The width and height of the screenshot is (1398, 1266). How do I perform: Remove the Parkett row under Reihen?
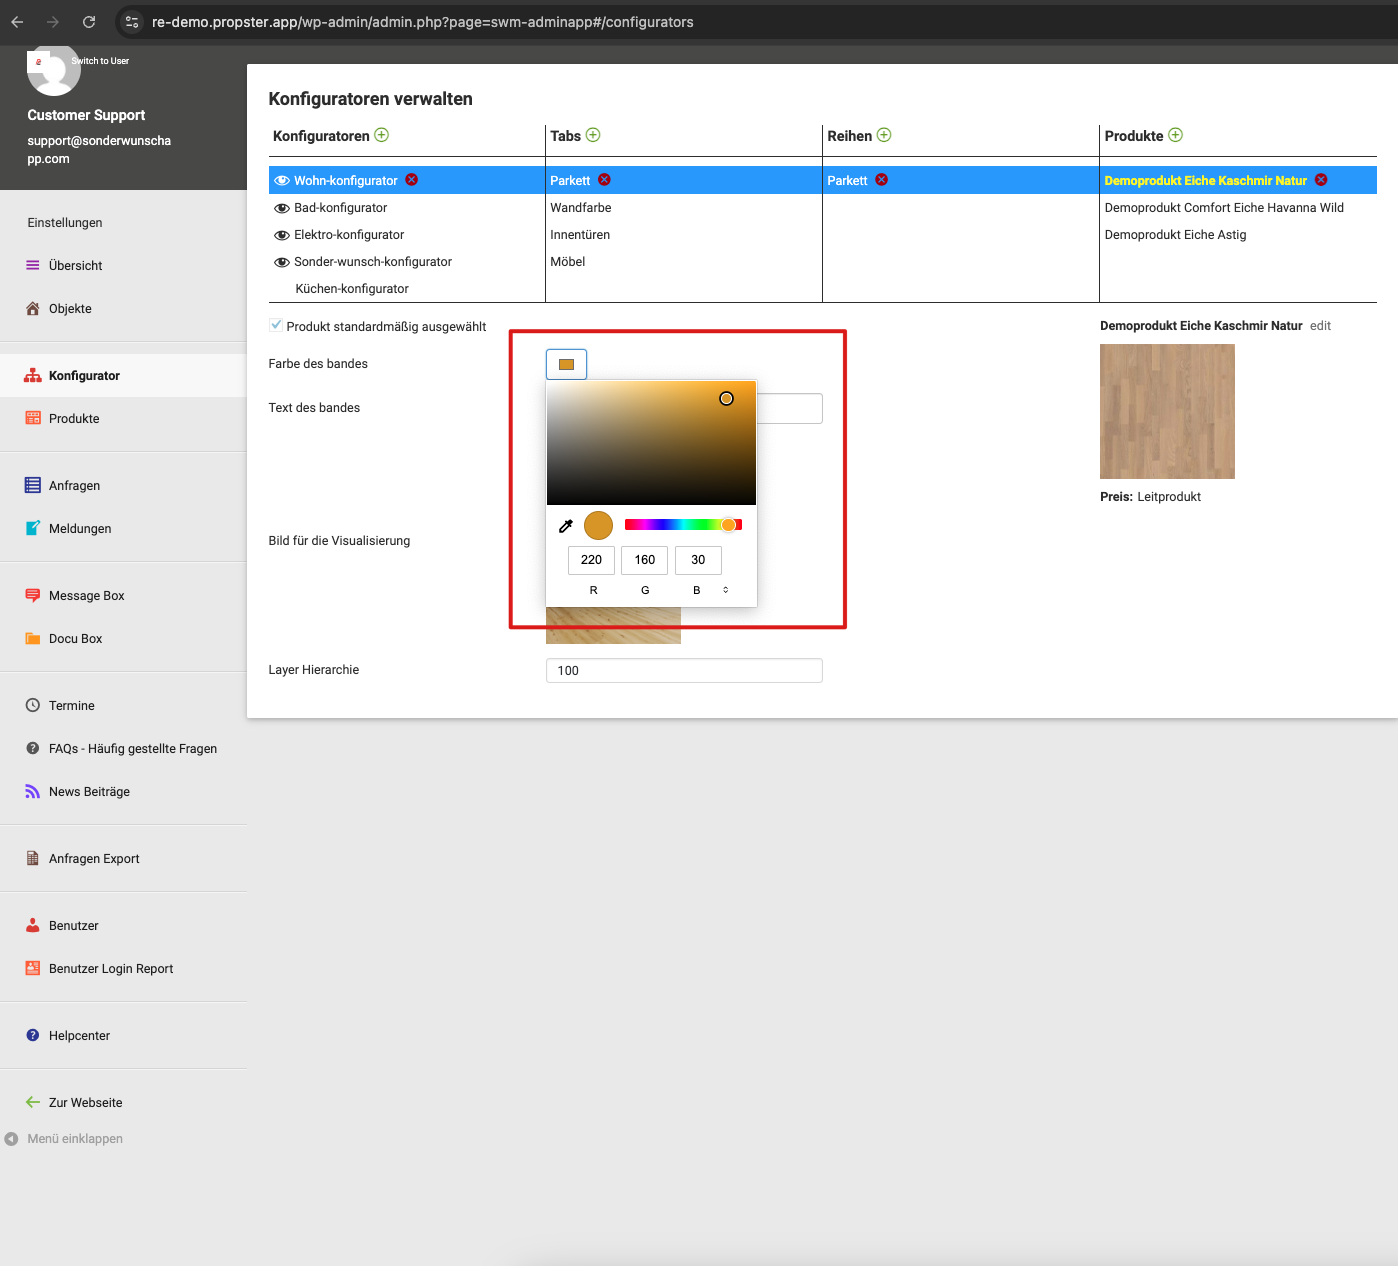click(881, 180)
